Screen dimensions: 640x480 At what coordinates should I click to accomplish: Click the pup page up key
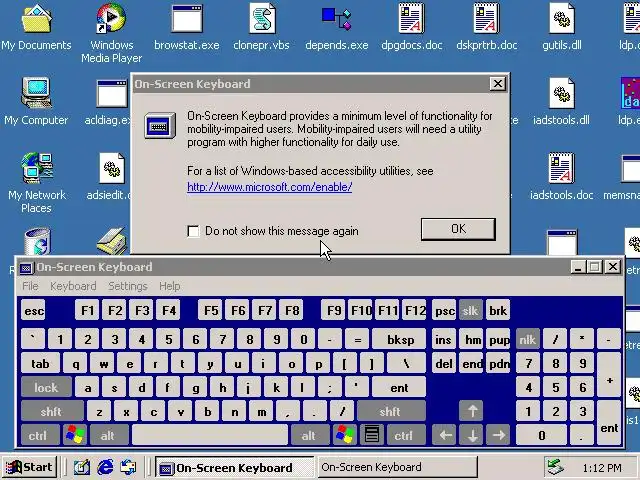click(498, 339)
